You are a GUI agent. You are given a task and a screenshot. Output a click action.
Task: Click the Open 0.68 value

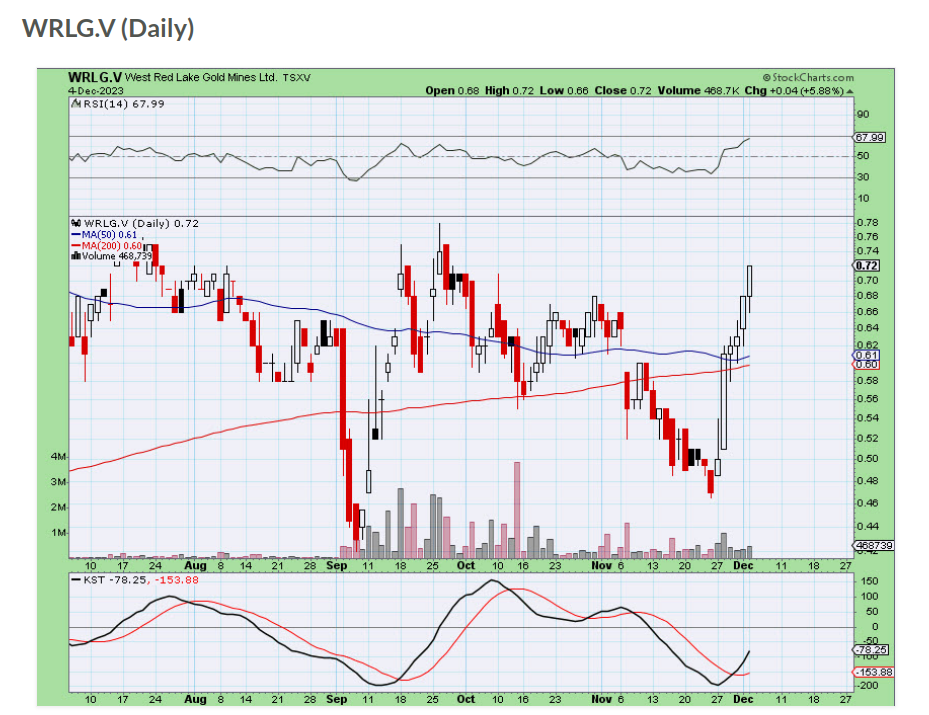(452, 91)
